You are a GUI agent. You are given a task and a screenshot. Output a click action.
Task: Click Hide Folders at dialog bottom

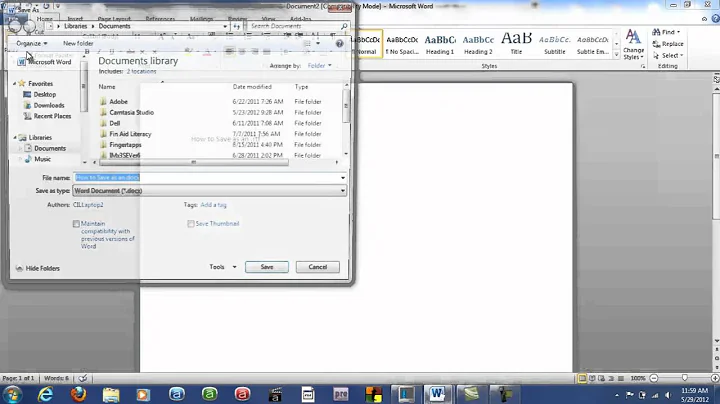[x=38, y=268]
